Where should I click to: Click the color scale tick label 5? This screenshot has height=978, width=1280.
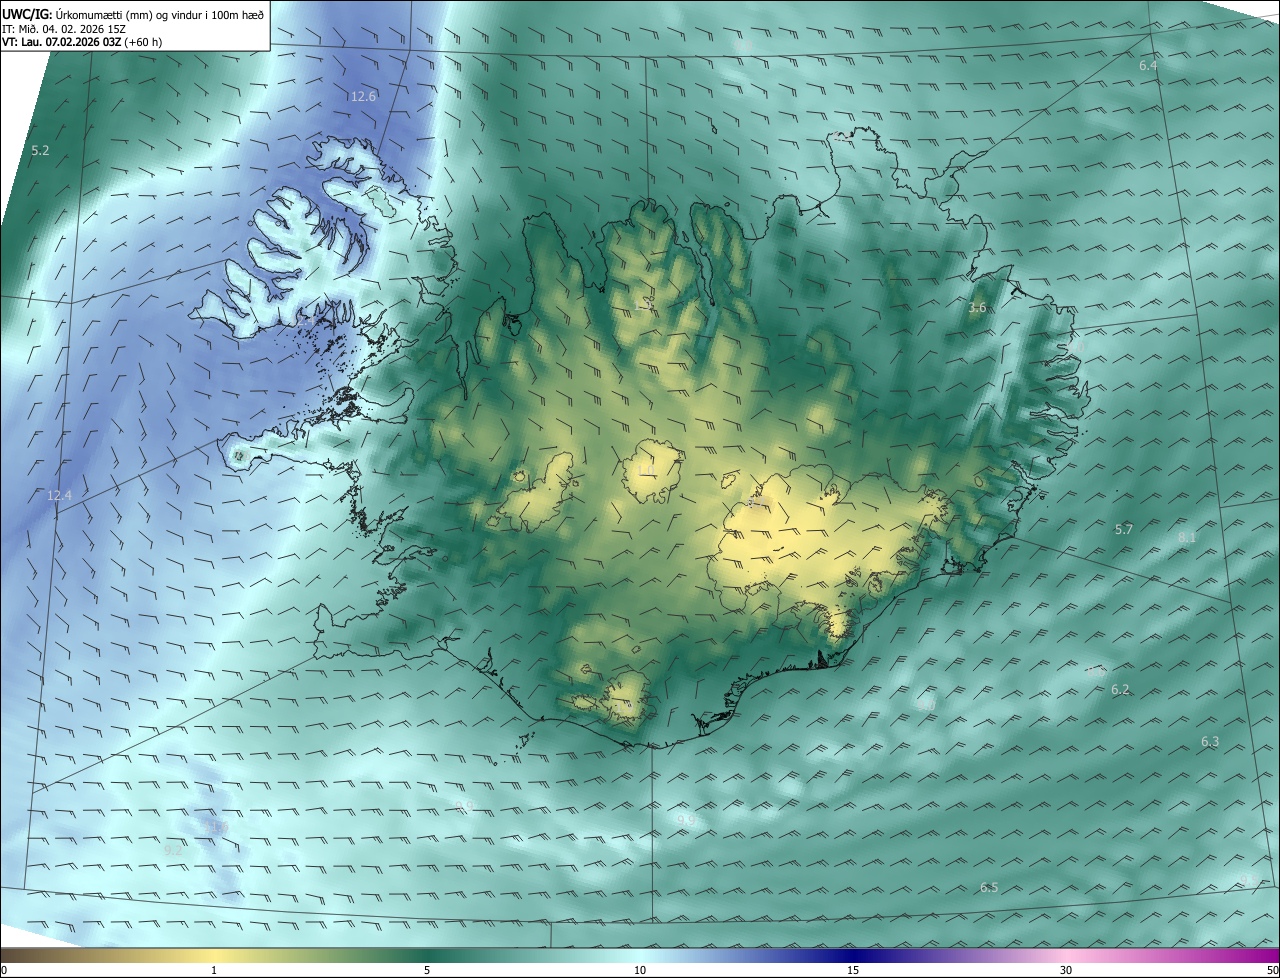click(x=427, y=971)
